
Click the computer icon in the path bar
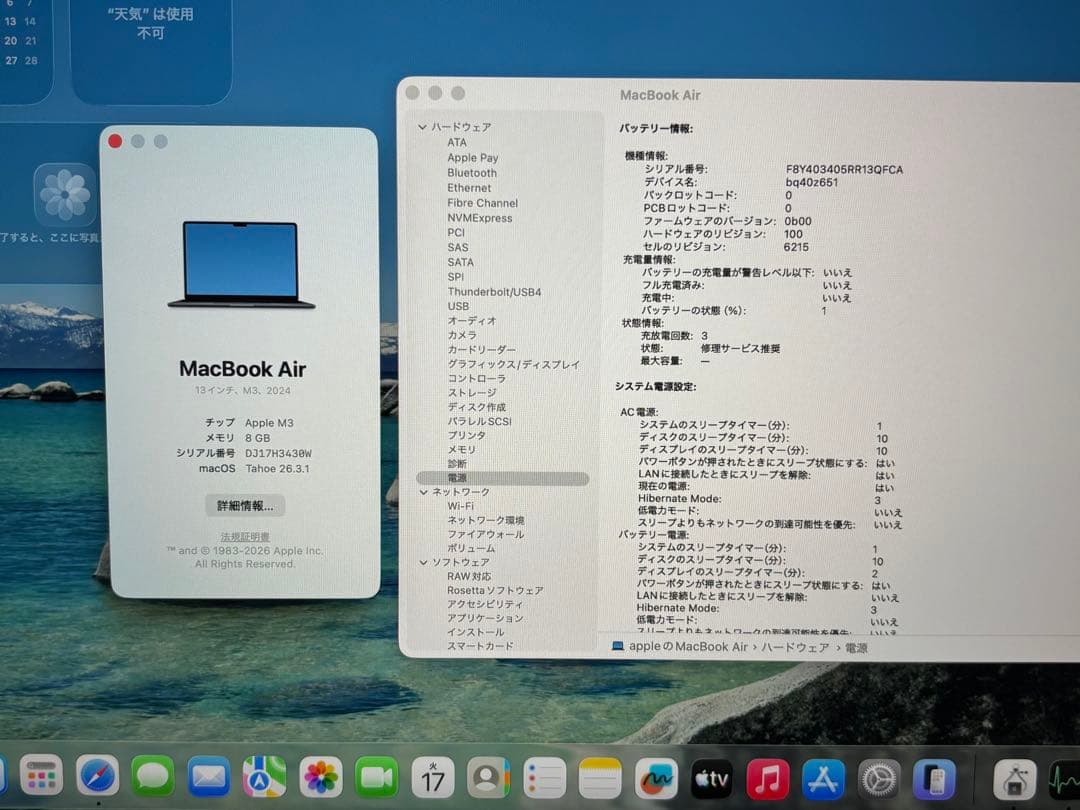[618, 646]
